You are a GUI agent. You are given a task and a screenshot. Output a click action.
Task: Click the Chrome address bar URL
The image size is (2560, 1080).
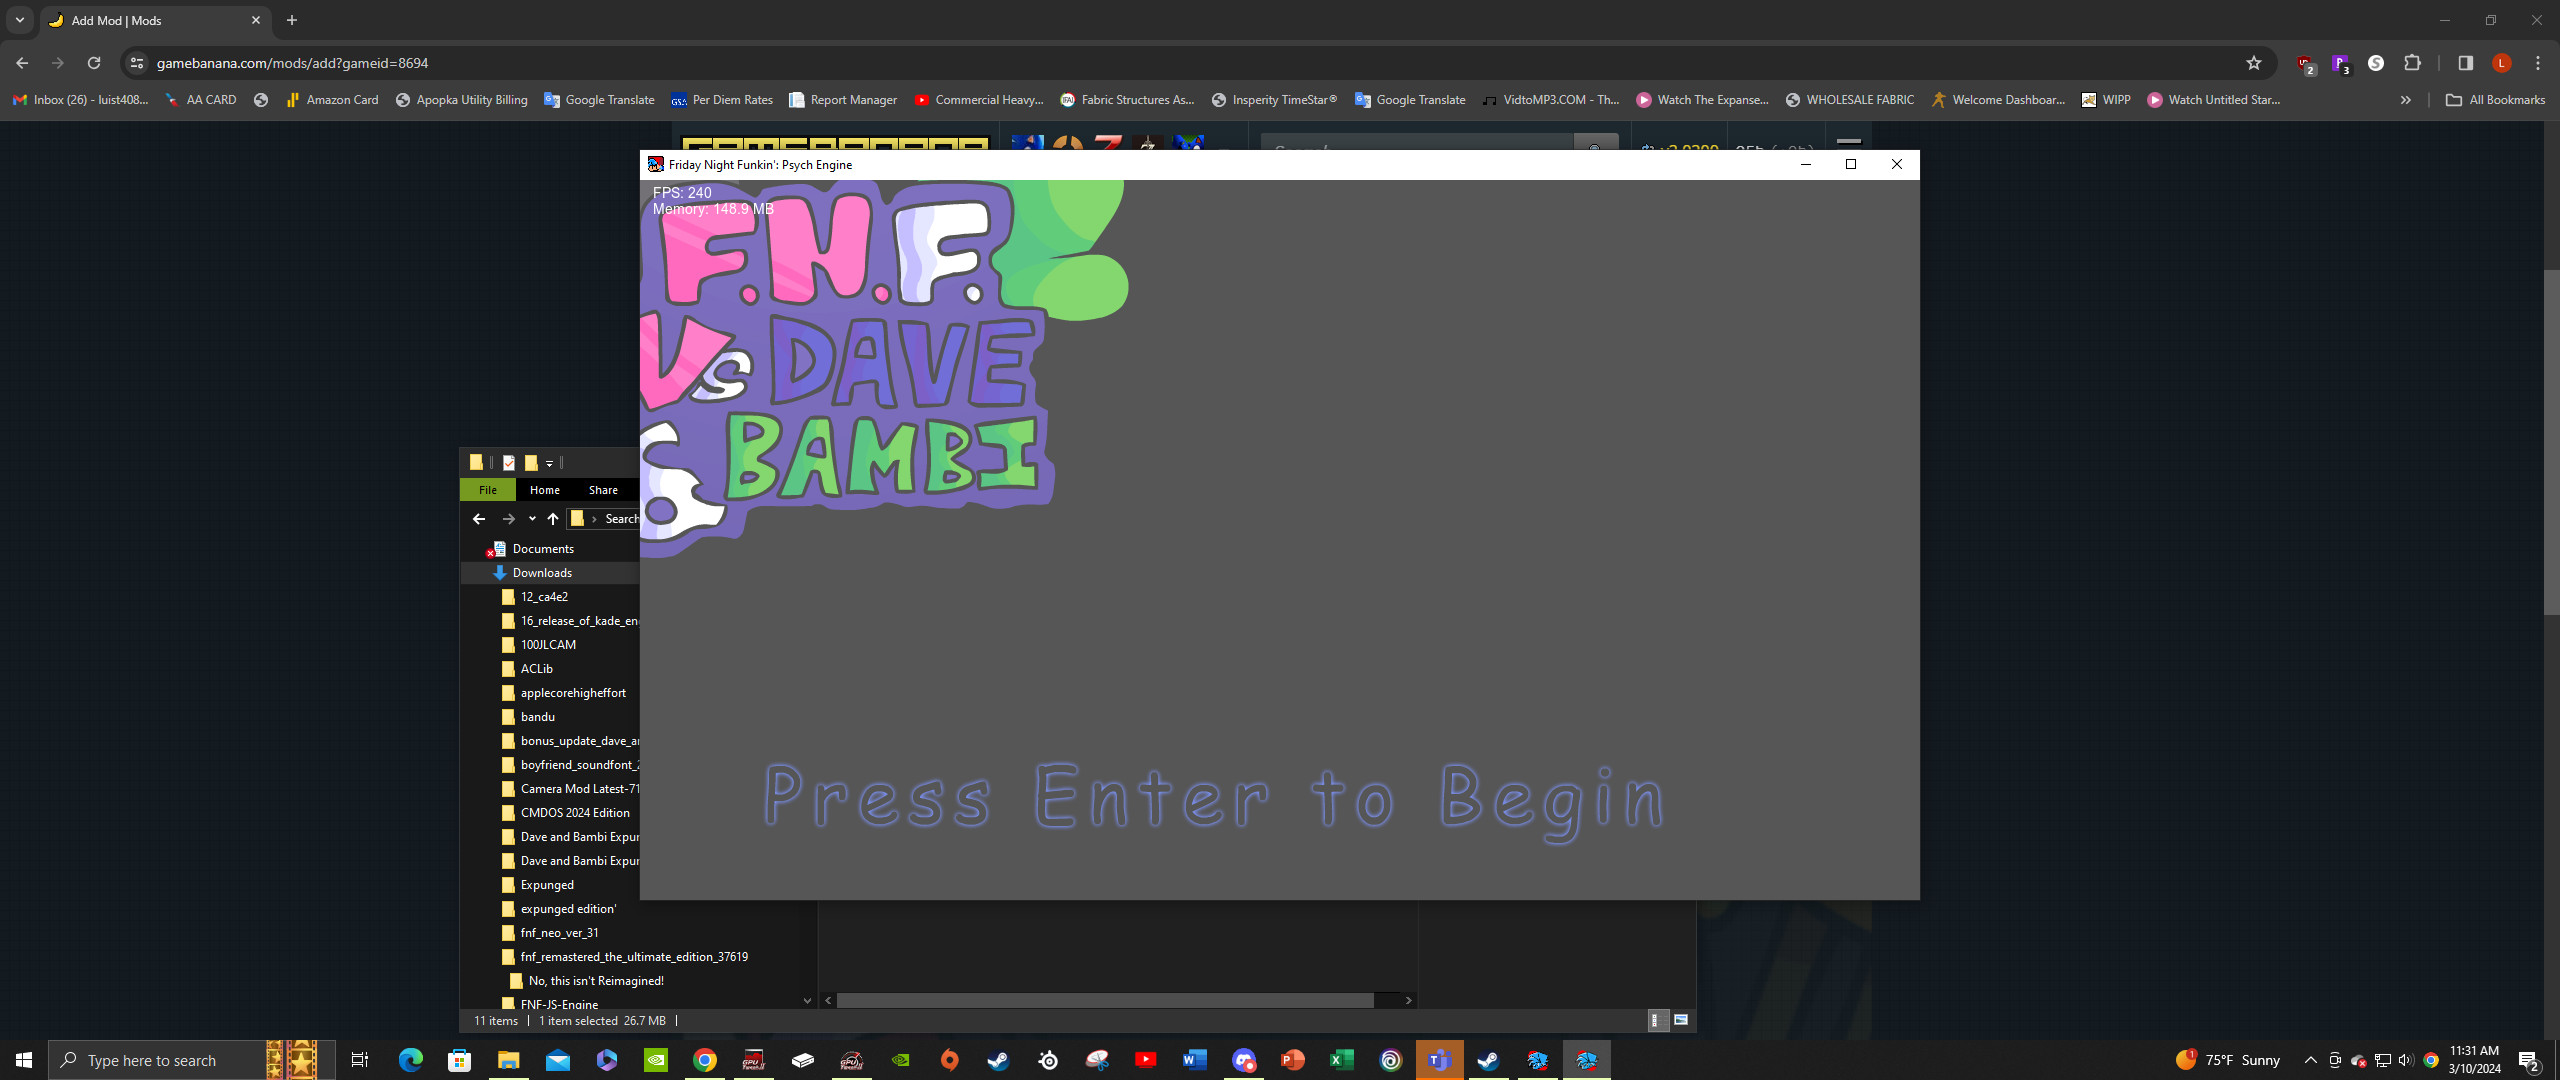tap(293, 63)
